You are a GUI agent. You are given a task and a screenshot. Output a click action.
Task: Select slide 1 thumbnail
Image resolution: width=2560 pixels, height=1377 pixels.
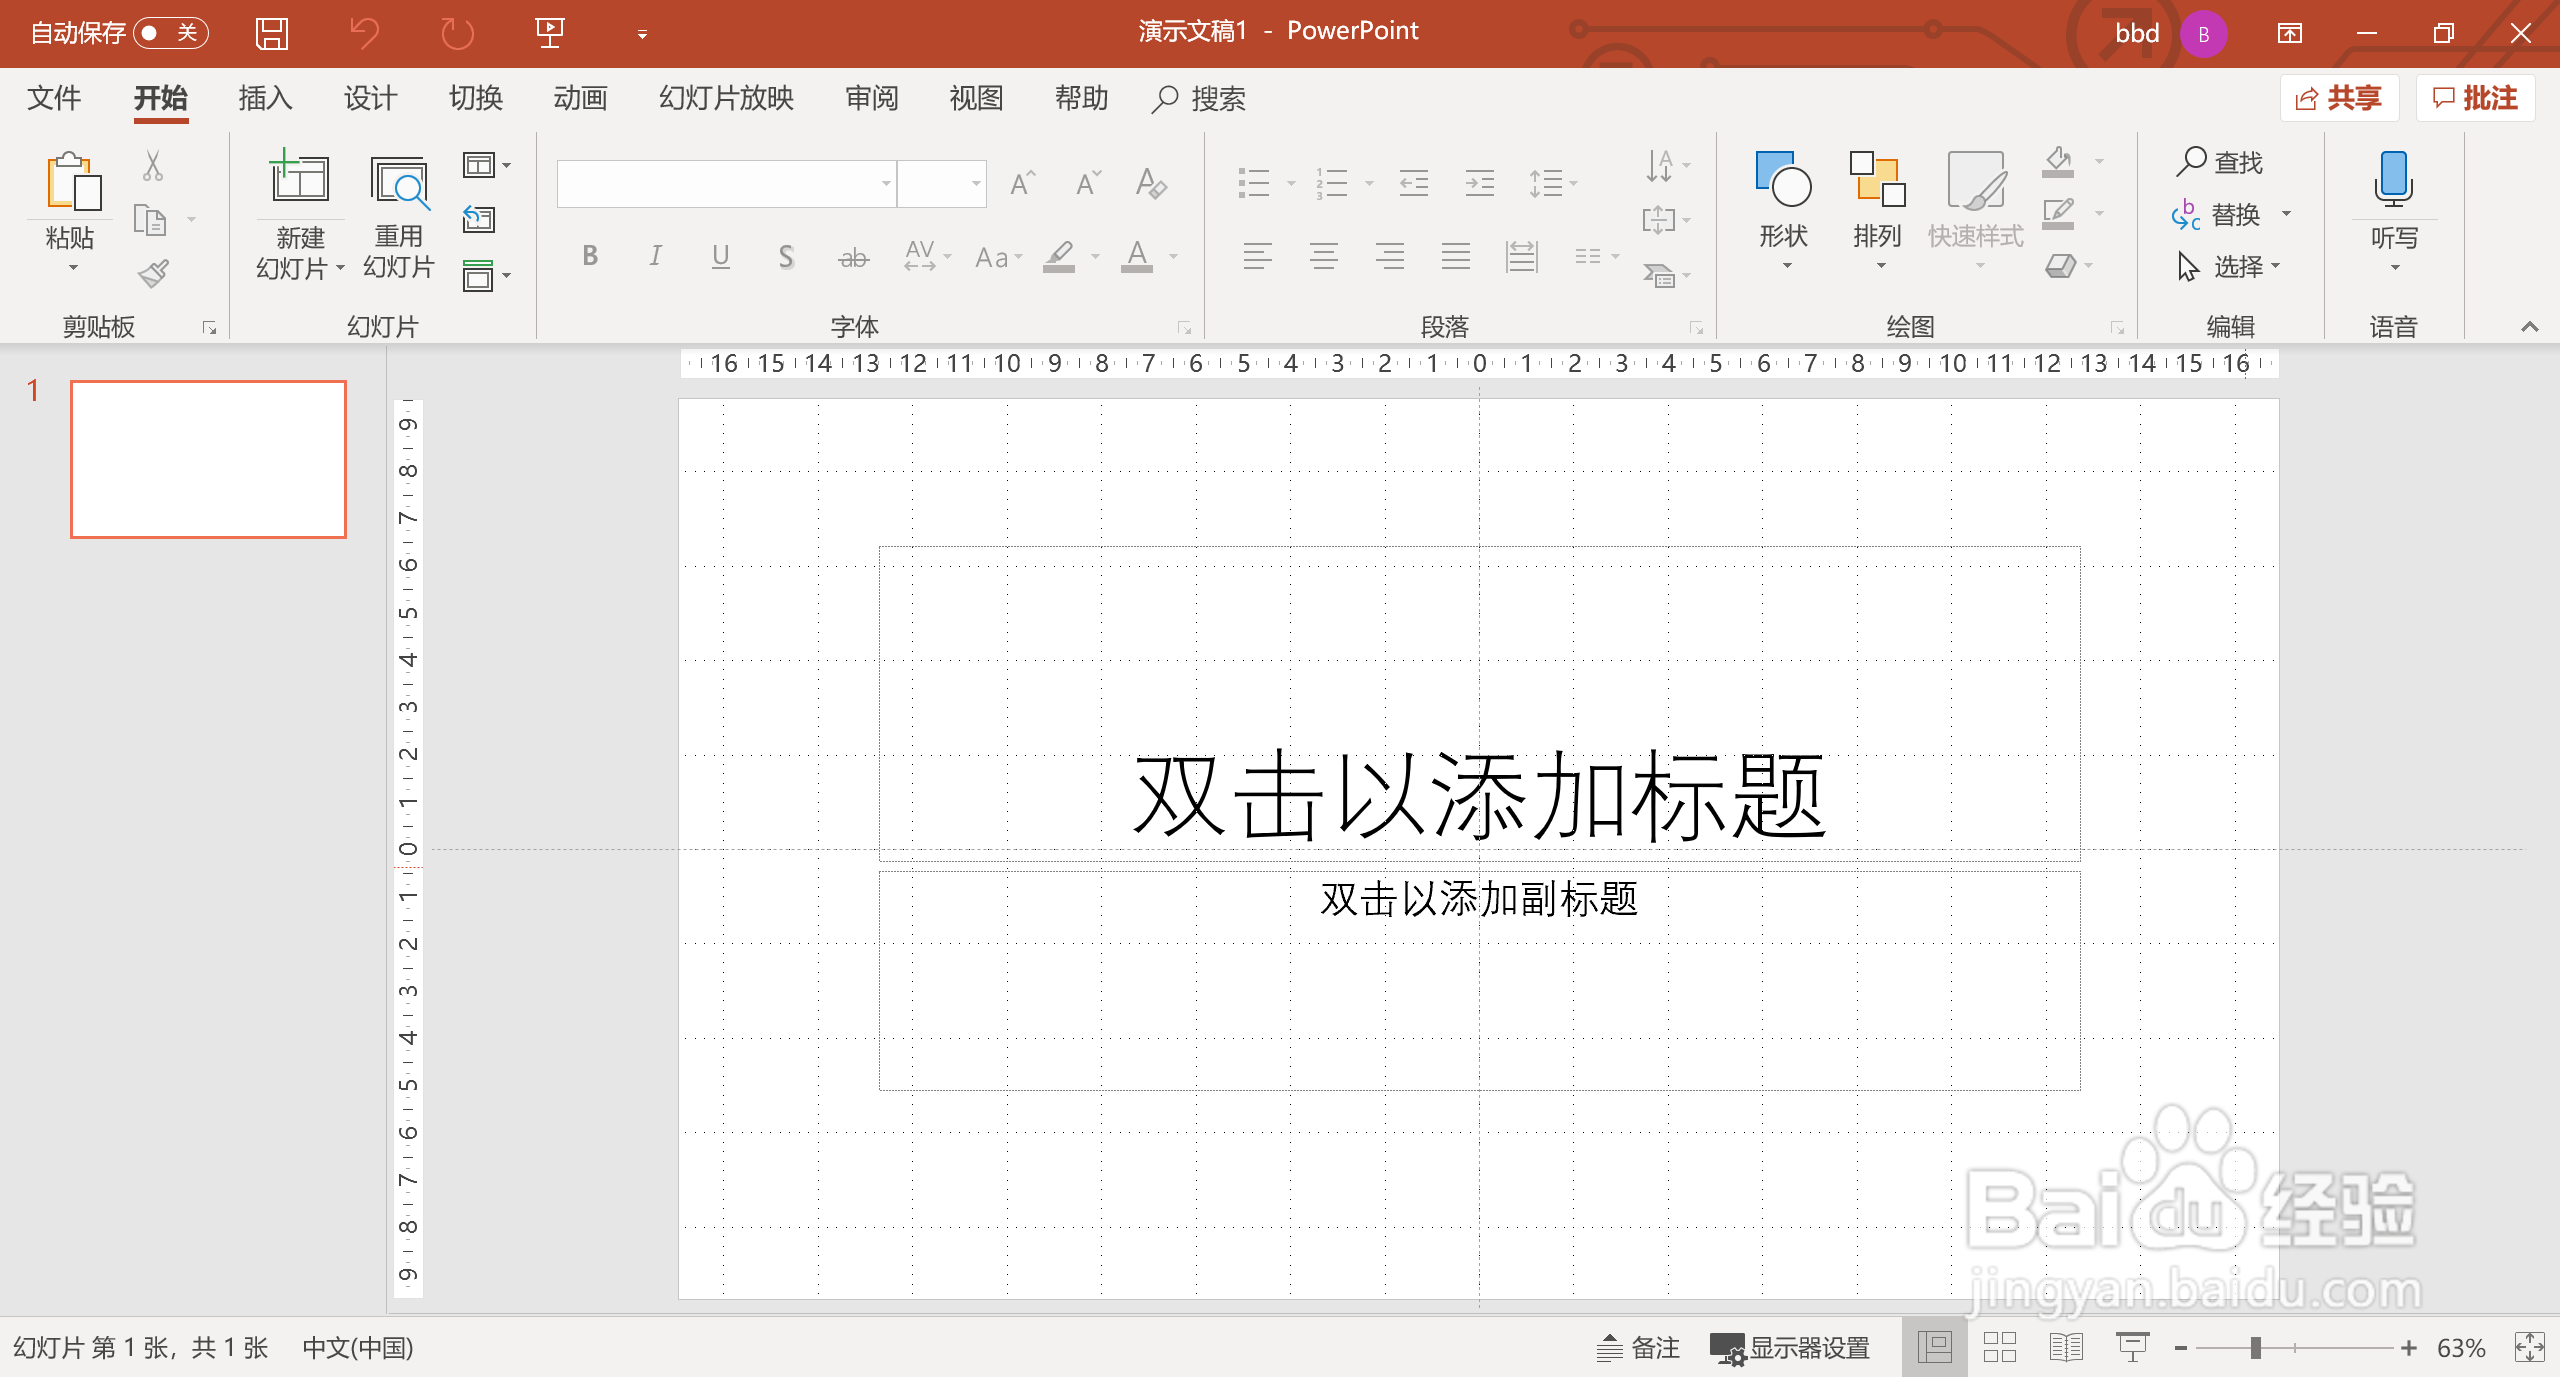point(208,459)
